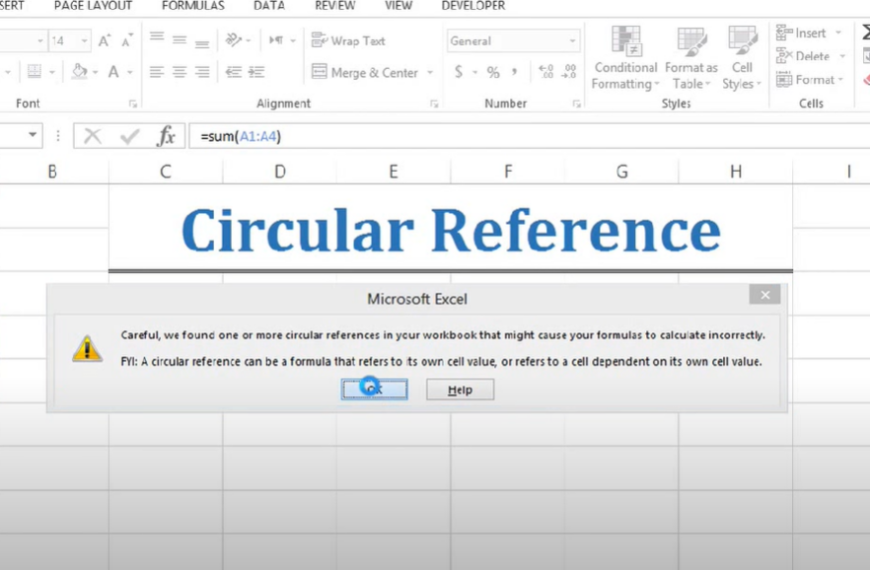Expand the Borders dropdown arrow
This screenshot has width=870, height=570.
pyautogui.click(x=52, y=72)
